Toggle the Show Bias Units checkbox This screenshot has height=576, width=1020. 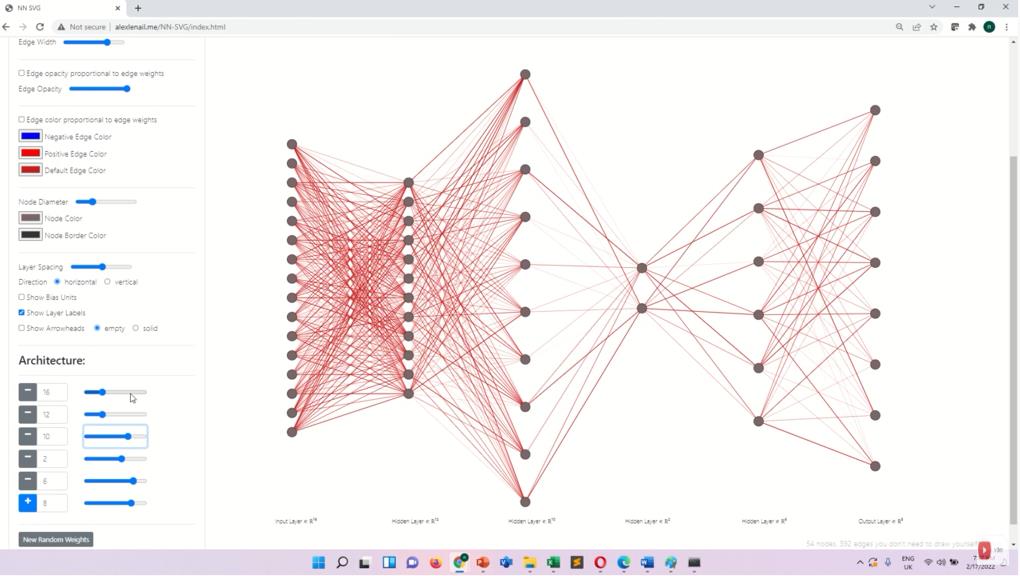[x=22, y=297]
